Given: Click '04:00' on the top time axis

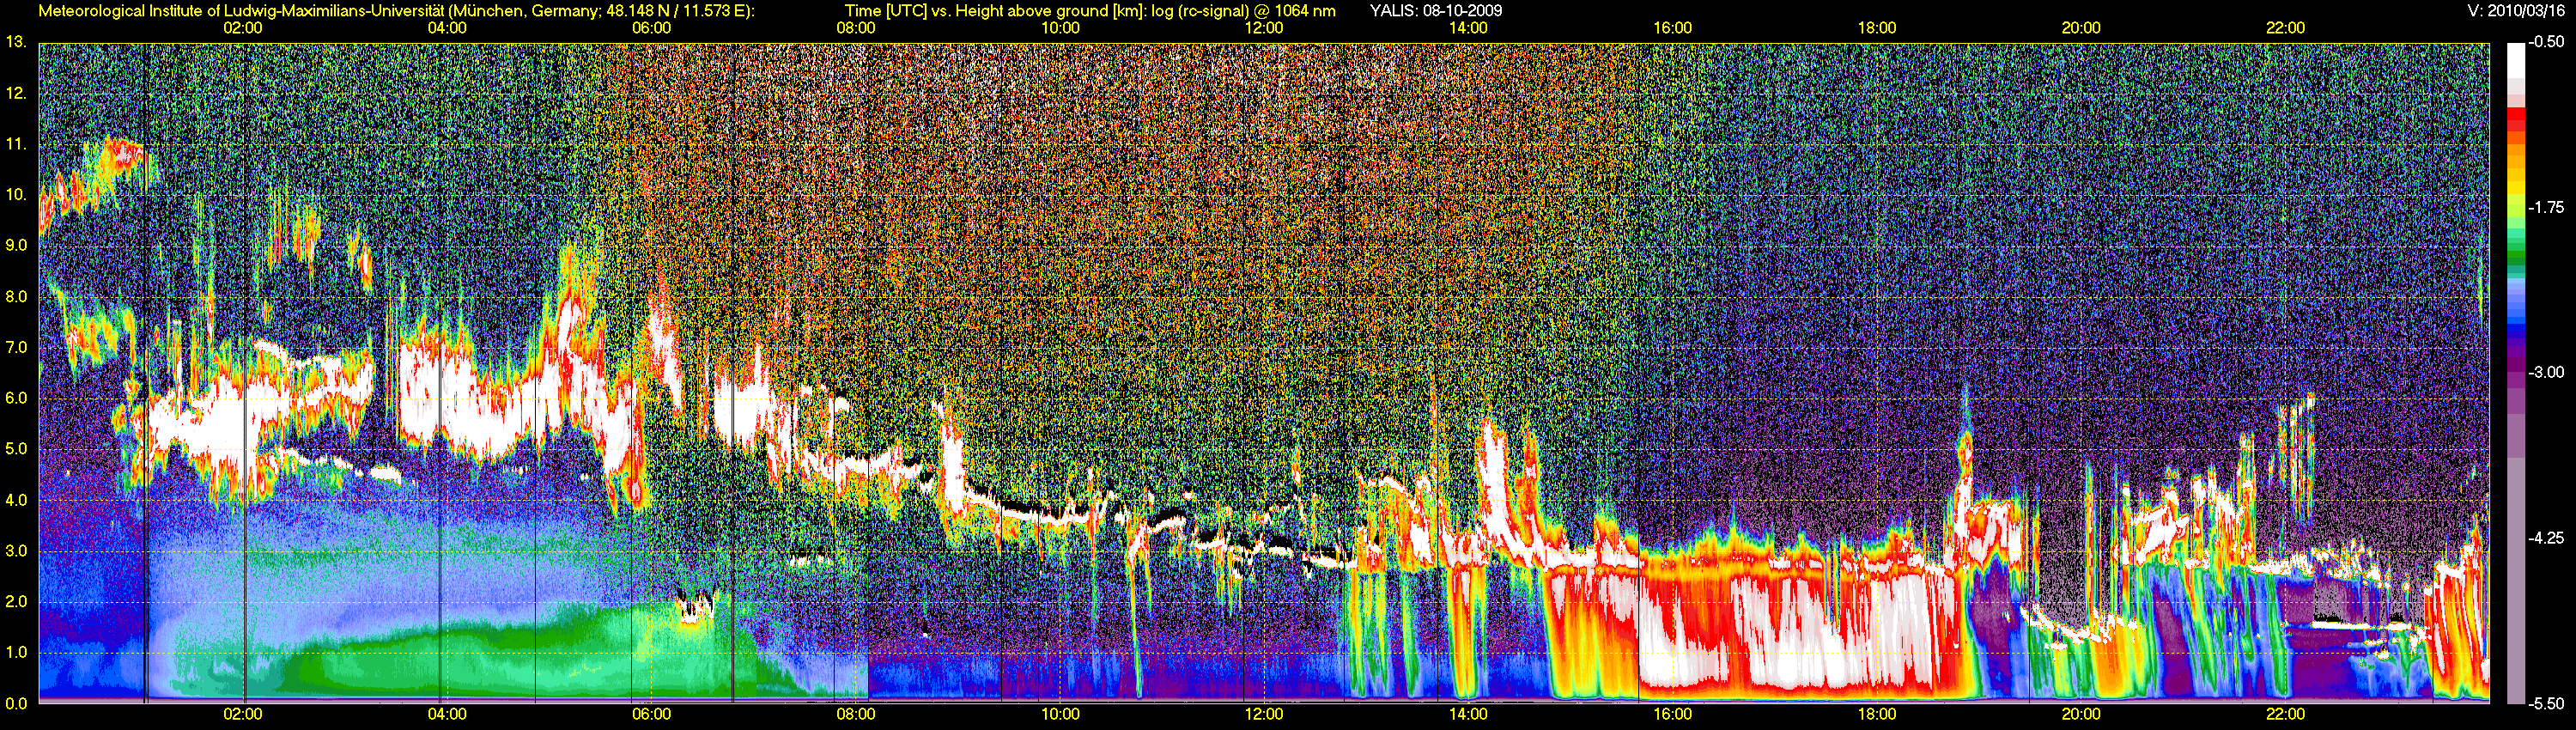Looking at the screenshot, I should tap(447, 28).
